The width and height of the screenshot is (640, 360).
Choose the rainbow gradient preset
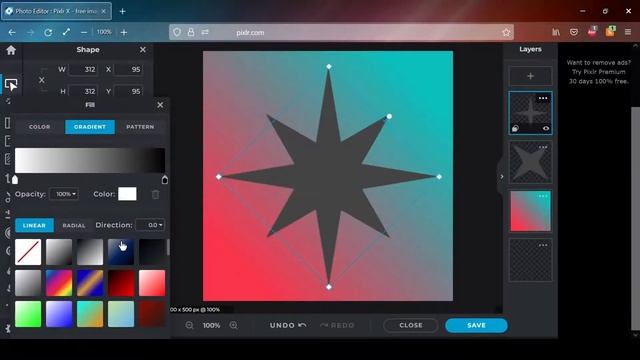(59, 283)
